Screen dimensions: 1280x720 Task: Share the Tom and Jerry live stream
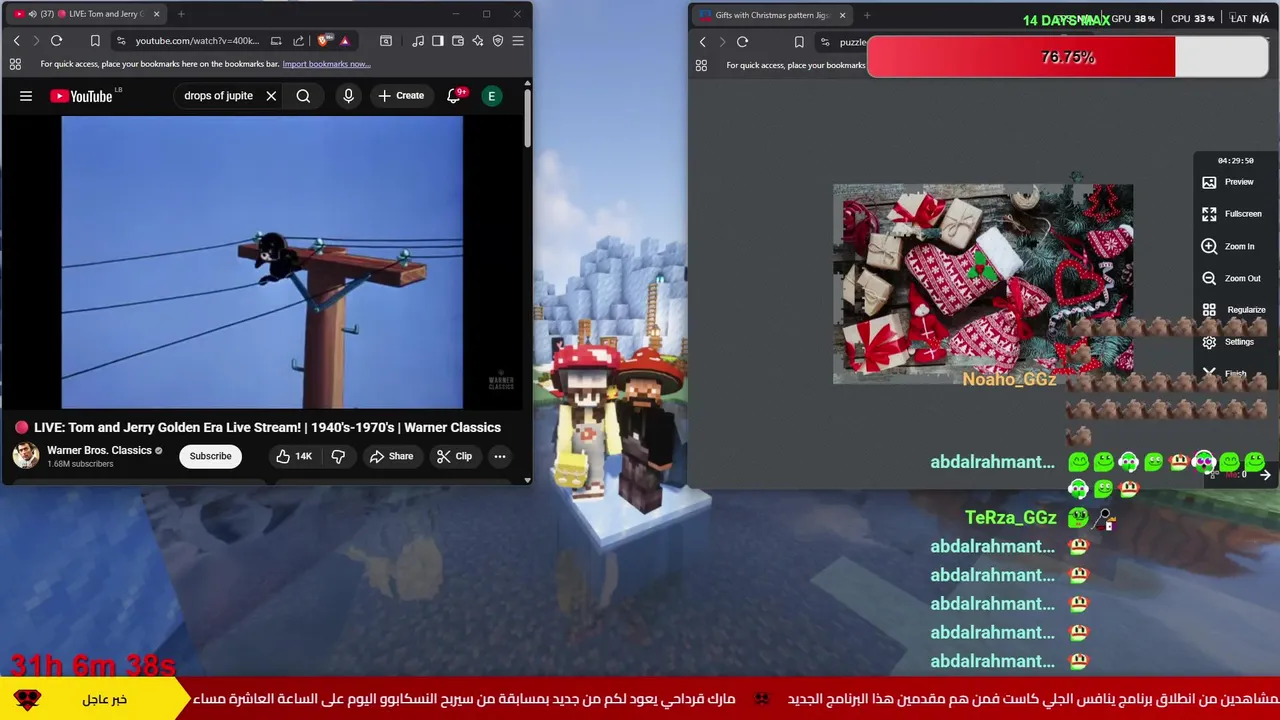(x=391, y=456)
